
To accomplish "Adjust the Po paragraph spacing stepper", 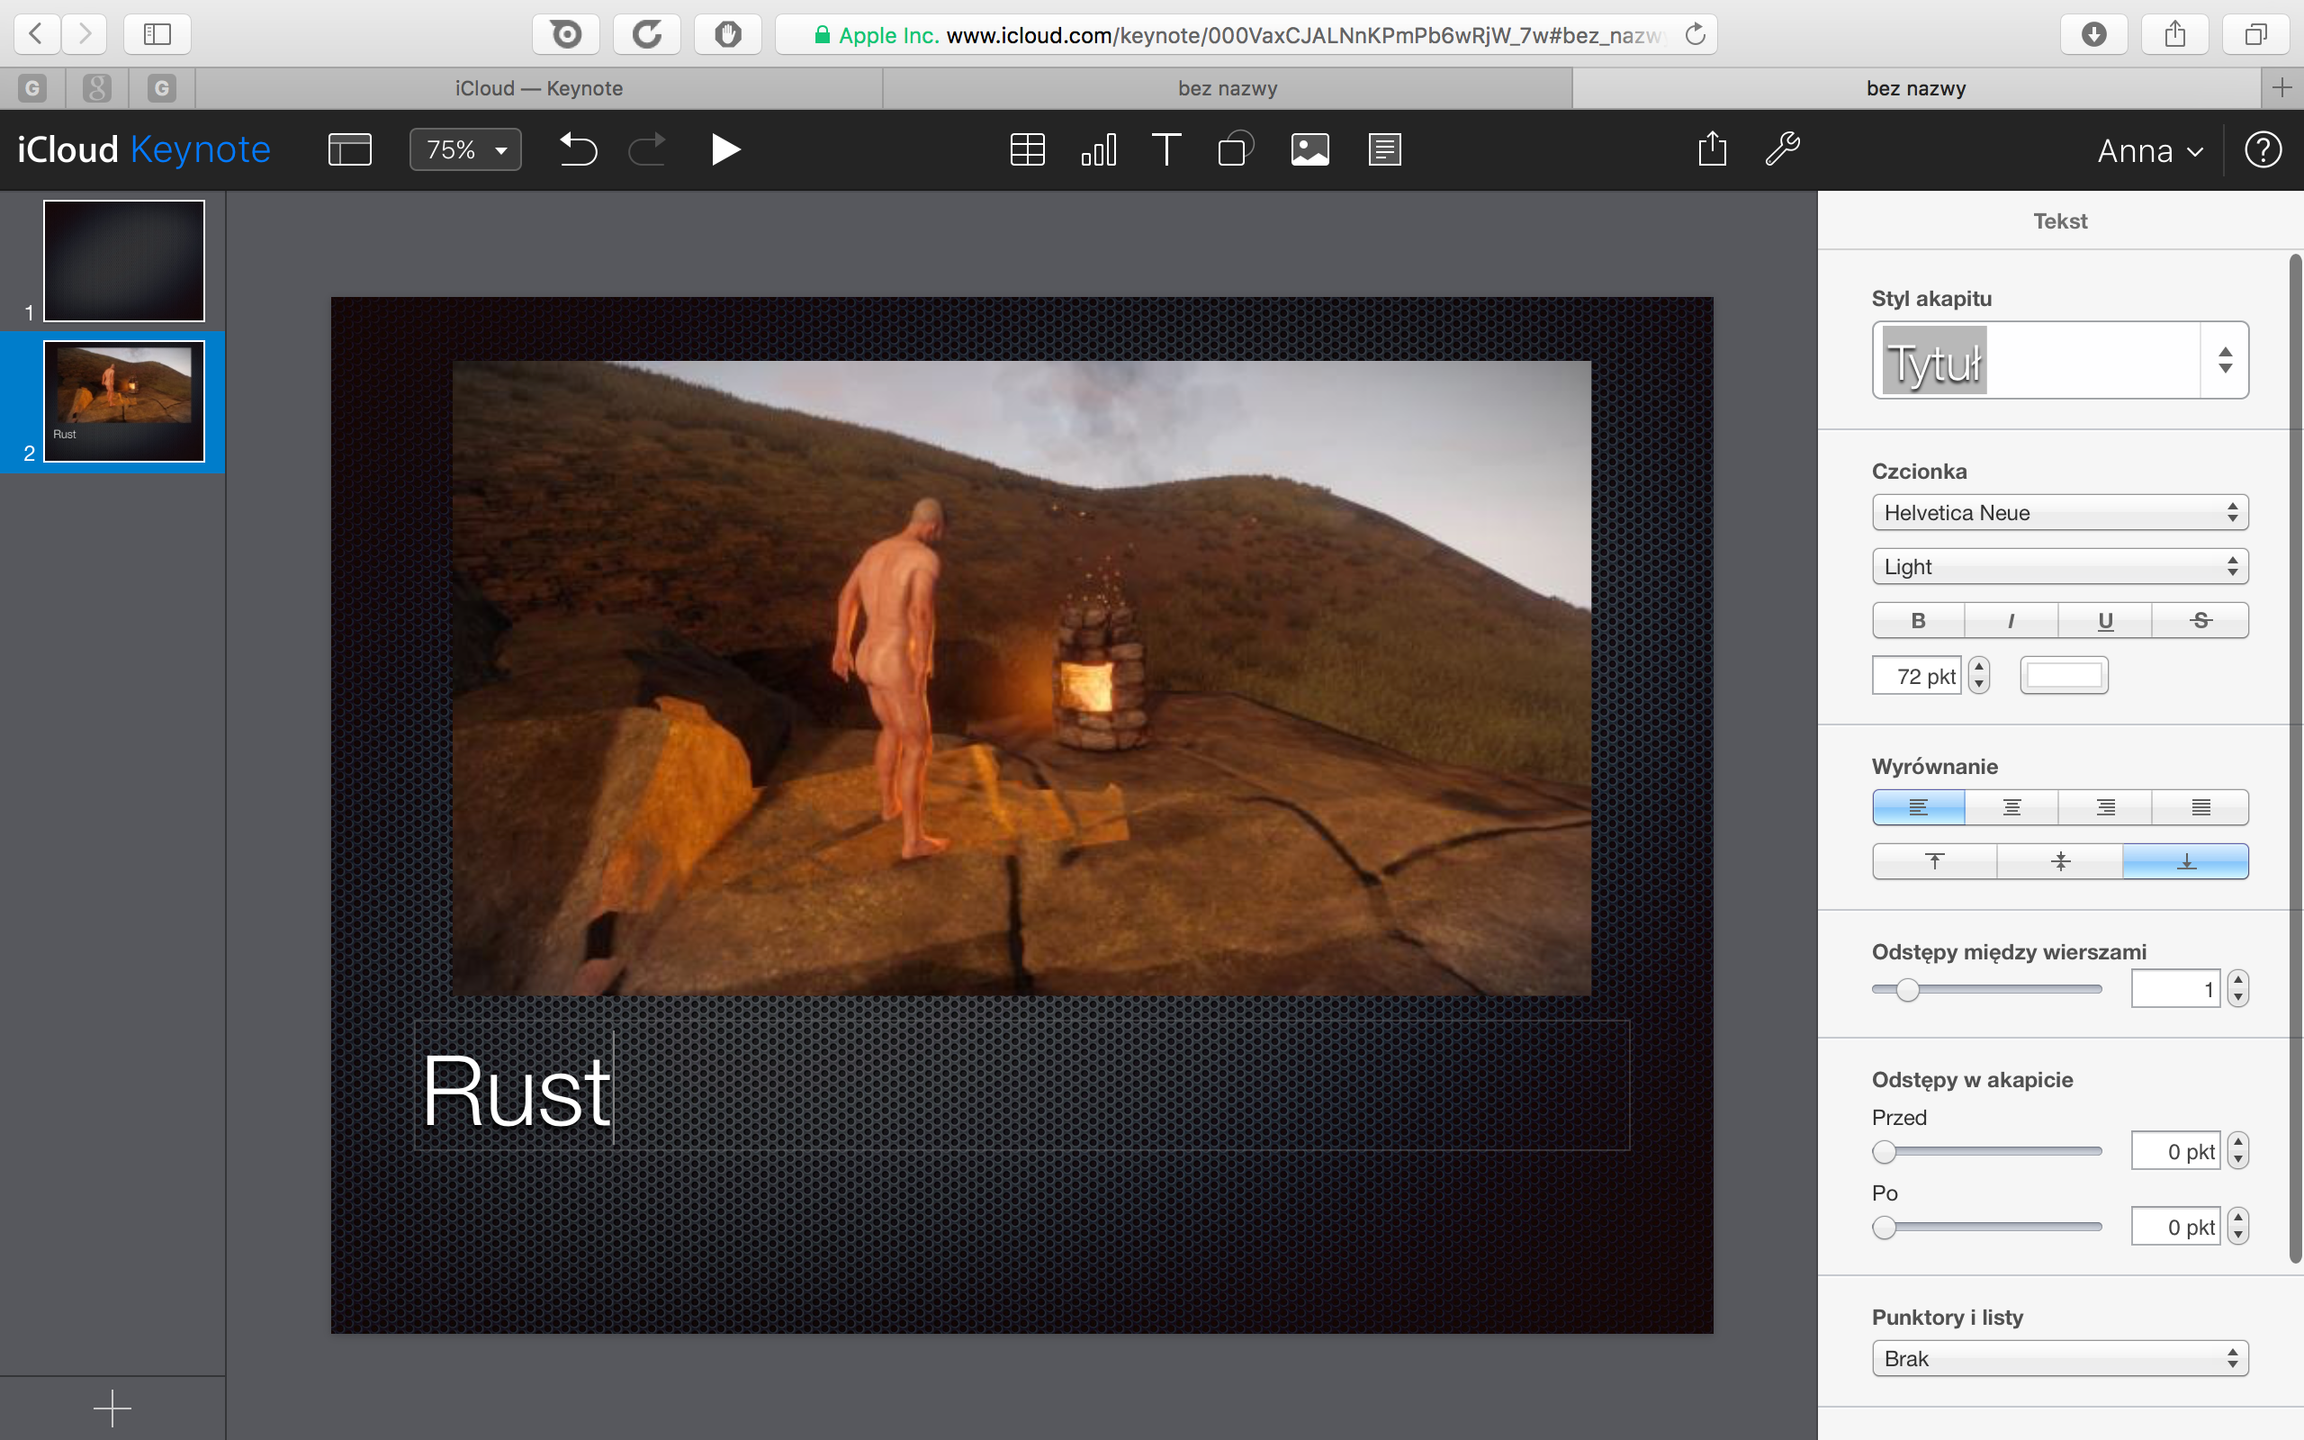I will coord(2238,1227).
